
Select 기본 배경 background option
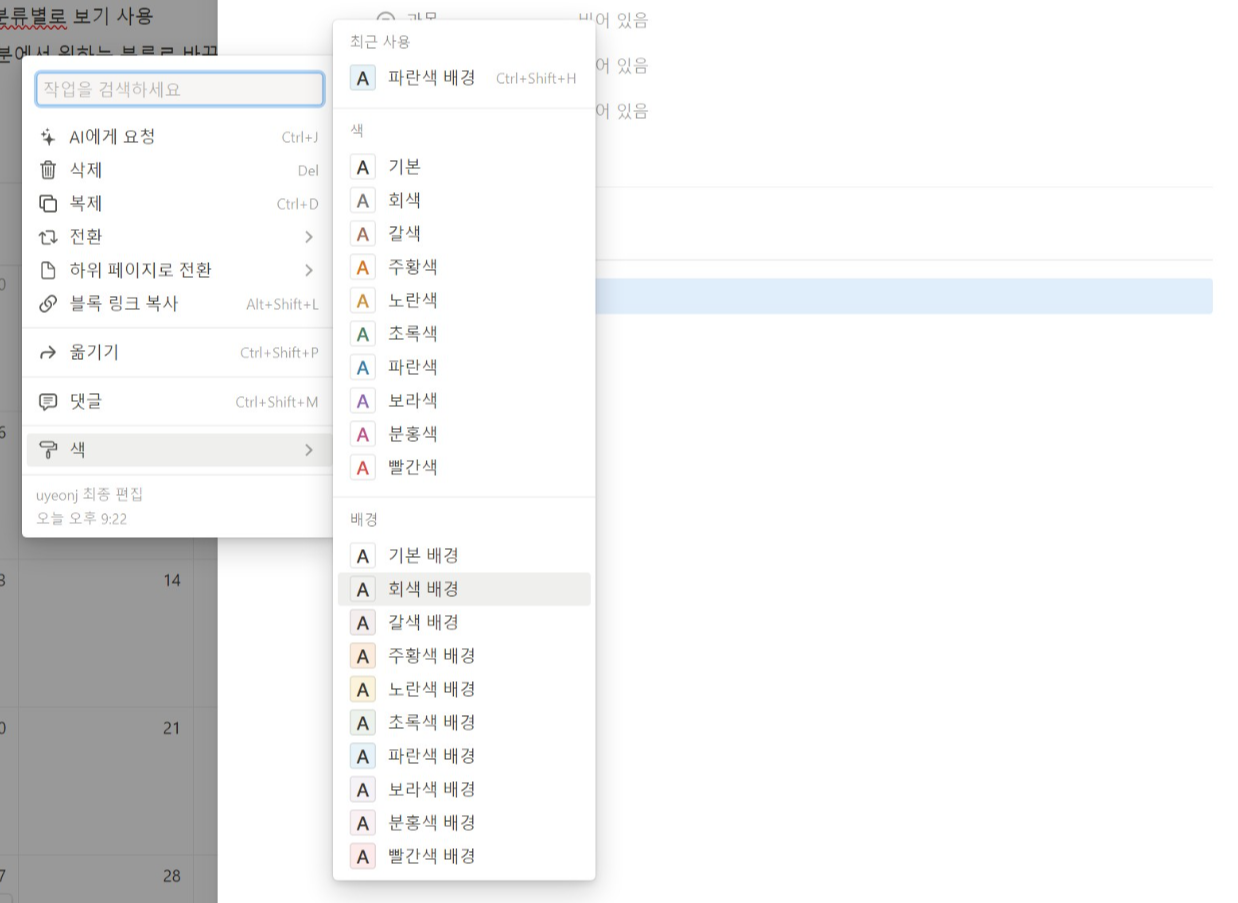464,556
